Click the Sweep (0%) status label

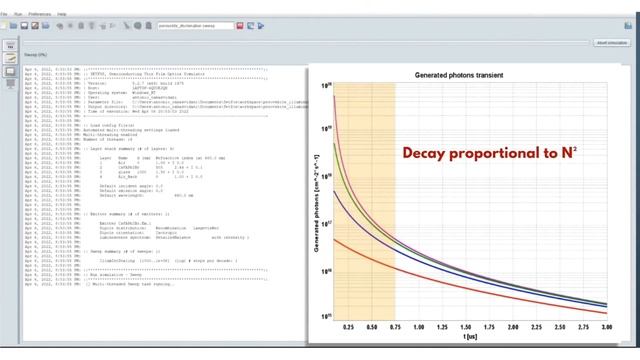(x=36, y=55)
